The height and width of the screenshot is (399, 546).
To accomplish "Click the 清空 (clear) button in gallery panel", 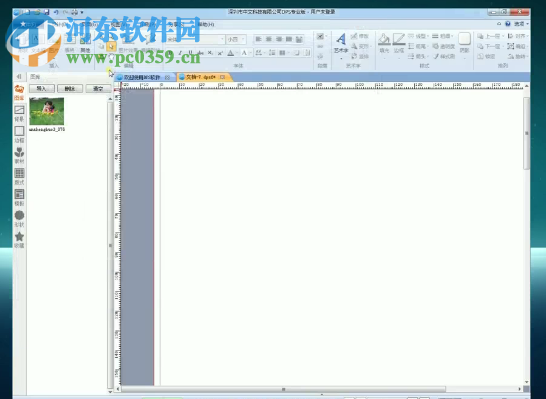I will pyautogui.click(x=98, y=88).
